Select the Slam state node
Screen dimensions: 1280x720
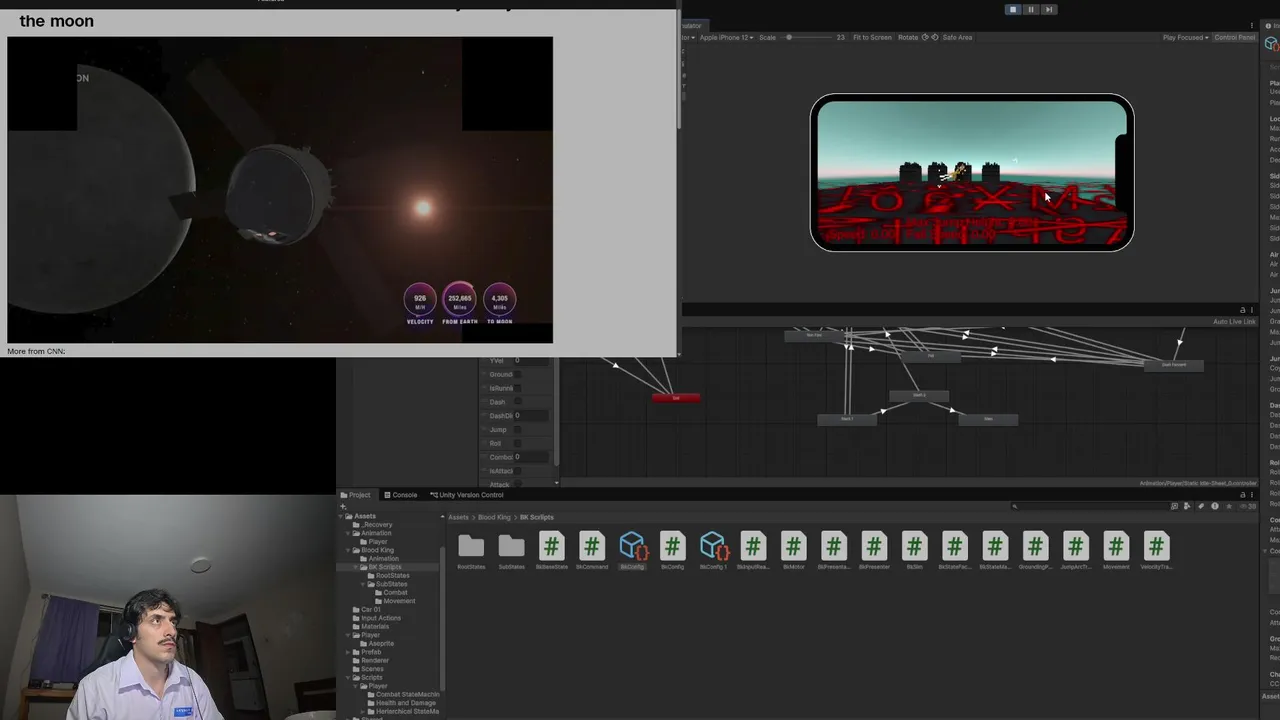(x=988, y=419)
